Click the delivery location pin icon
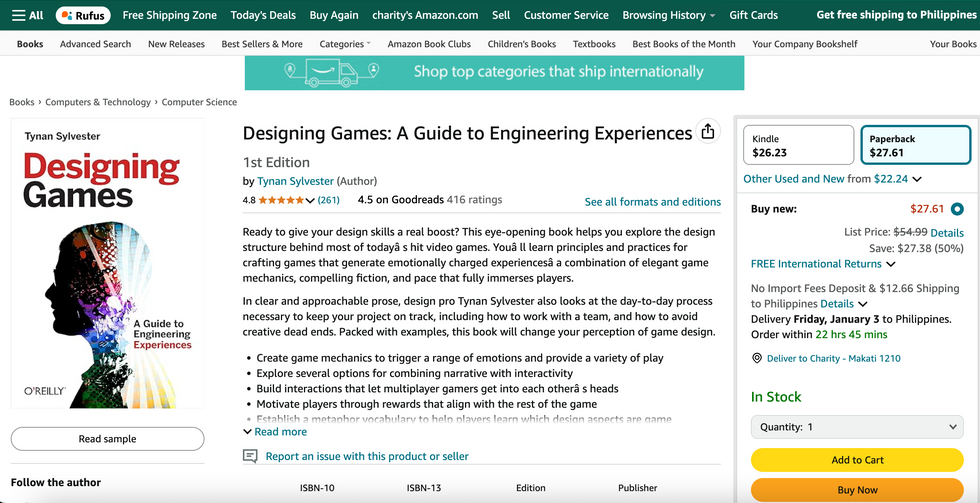Screen dimensions: 980x503 point(757,358)
